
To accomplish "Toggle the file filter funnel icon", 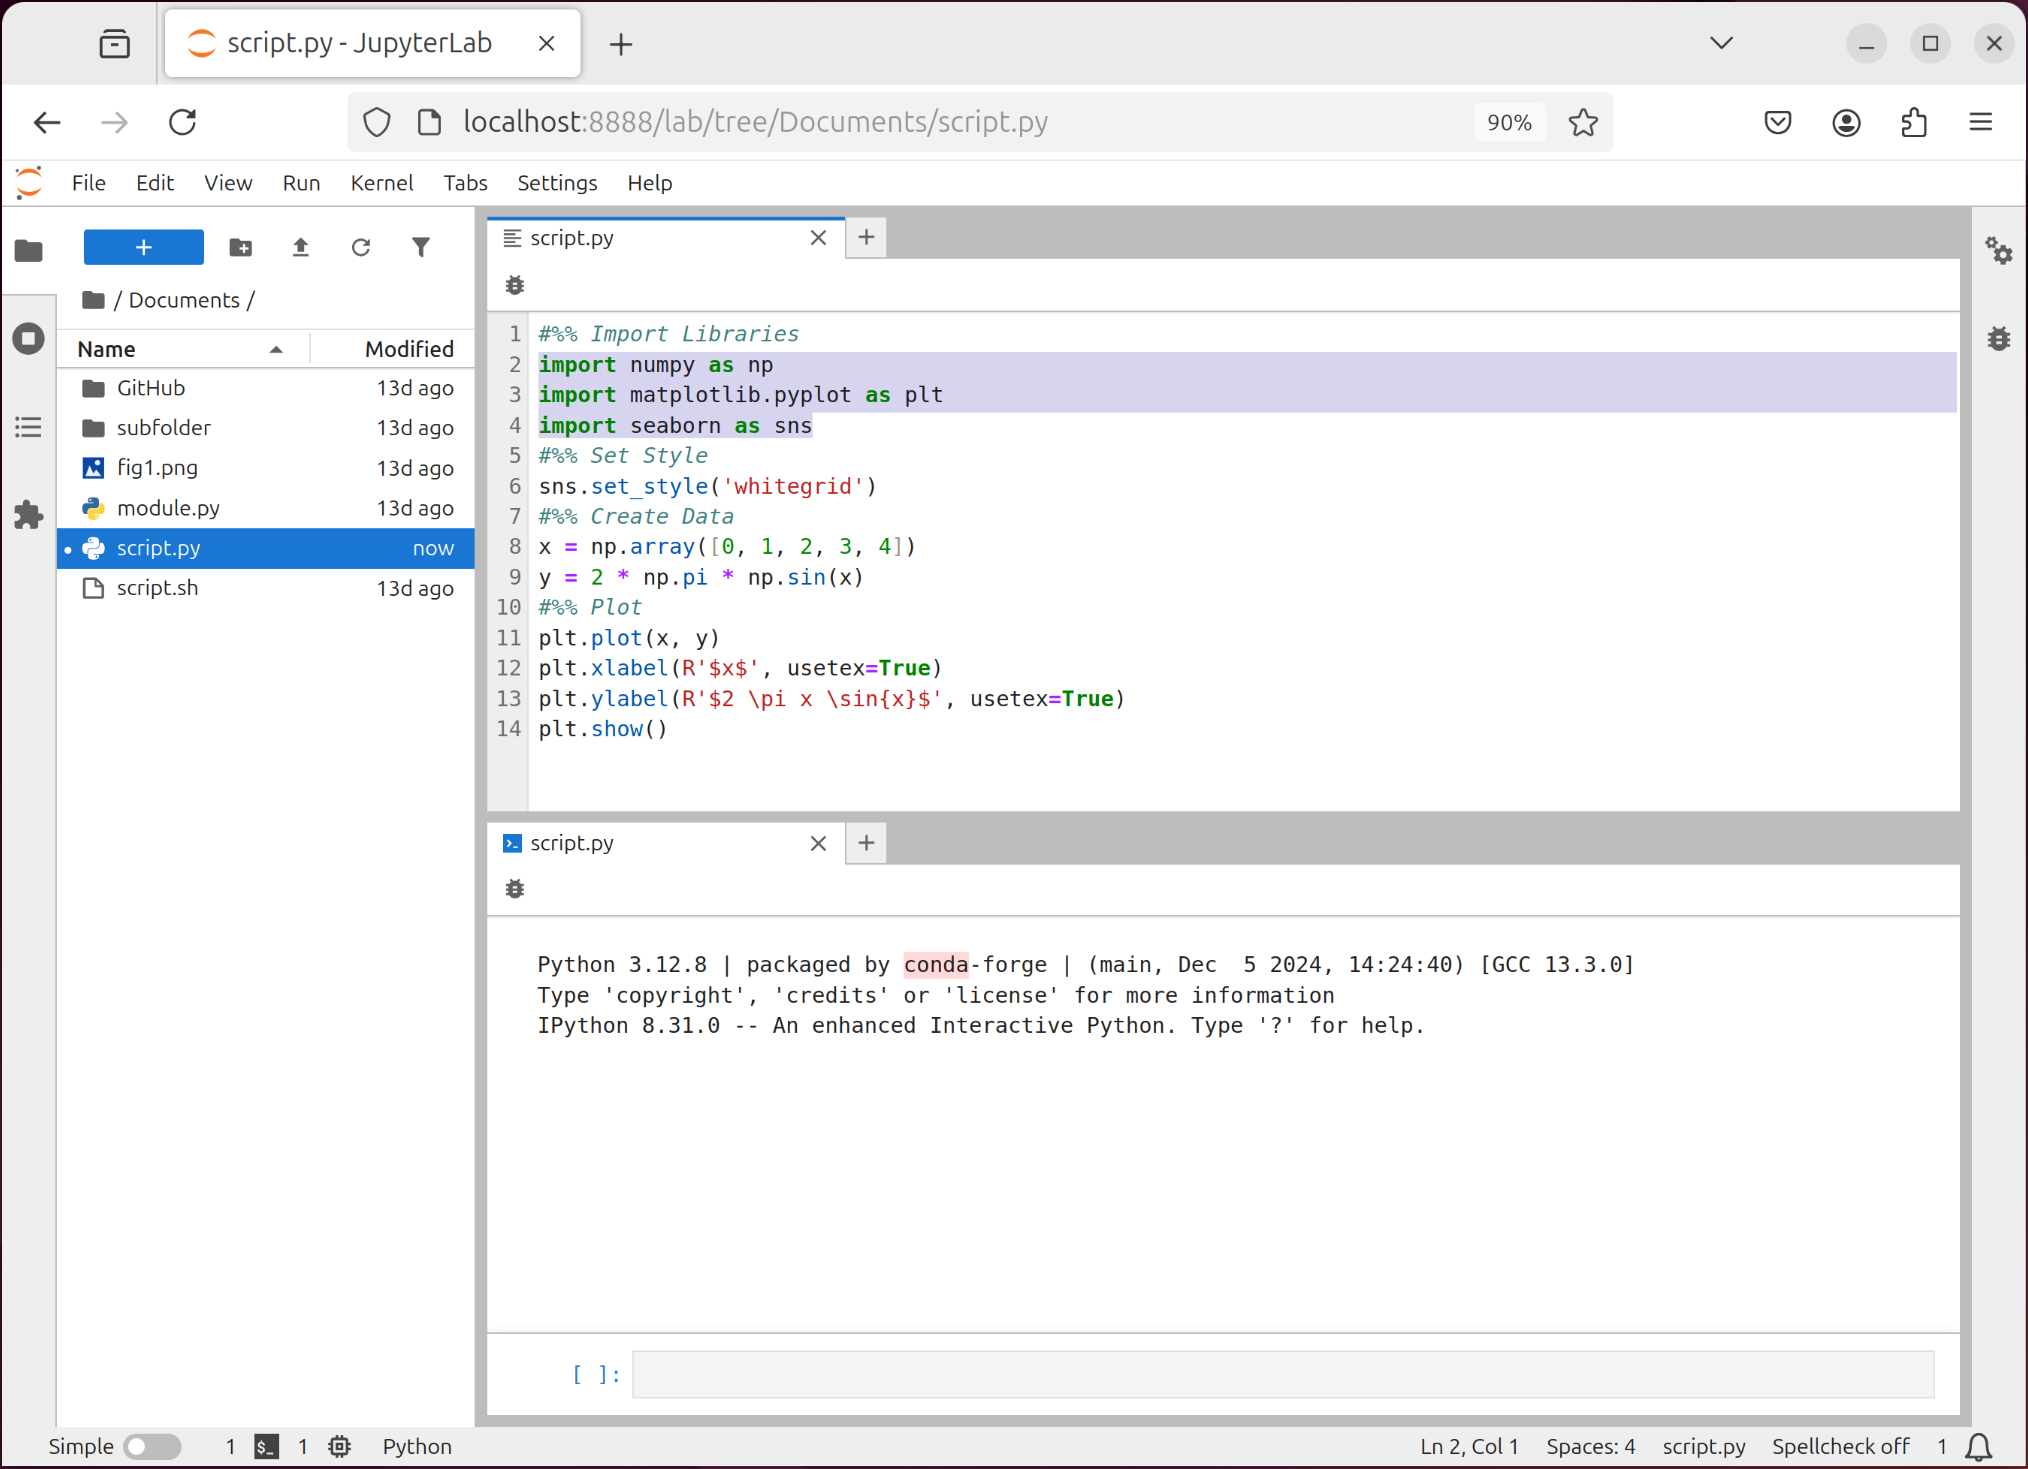I will tap(421, 247).
